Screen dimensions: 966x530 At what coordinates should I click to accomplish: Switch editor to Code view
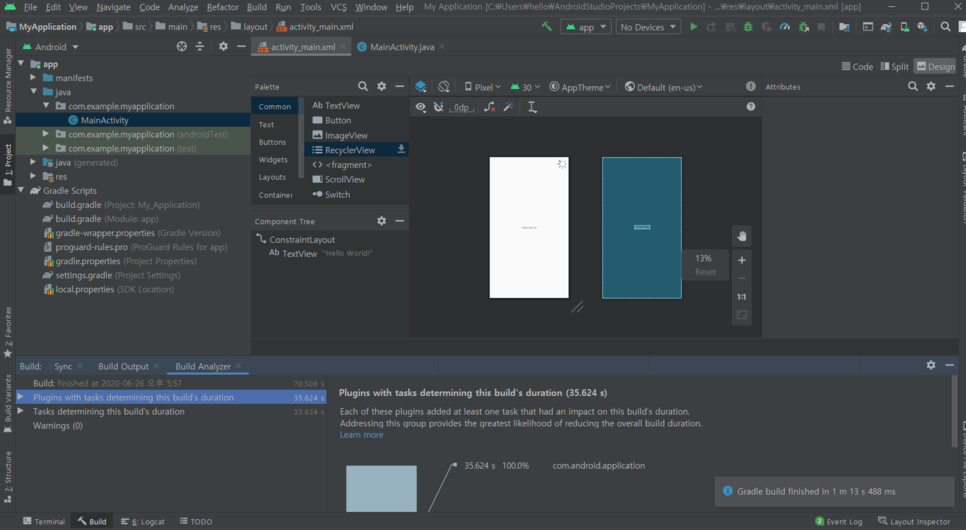[858, 67]
